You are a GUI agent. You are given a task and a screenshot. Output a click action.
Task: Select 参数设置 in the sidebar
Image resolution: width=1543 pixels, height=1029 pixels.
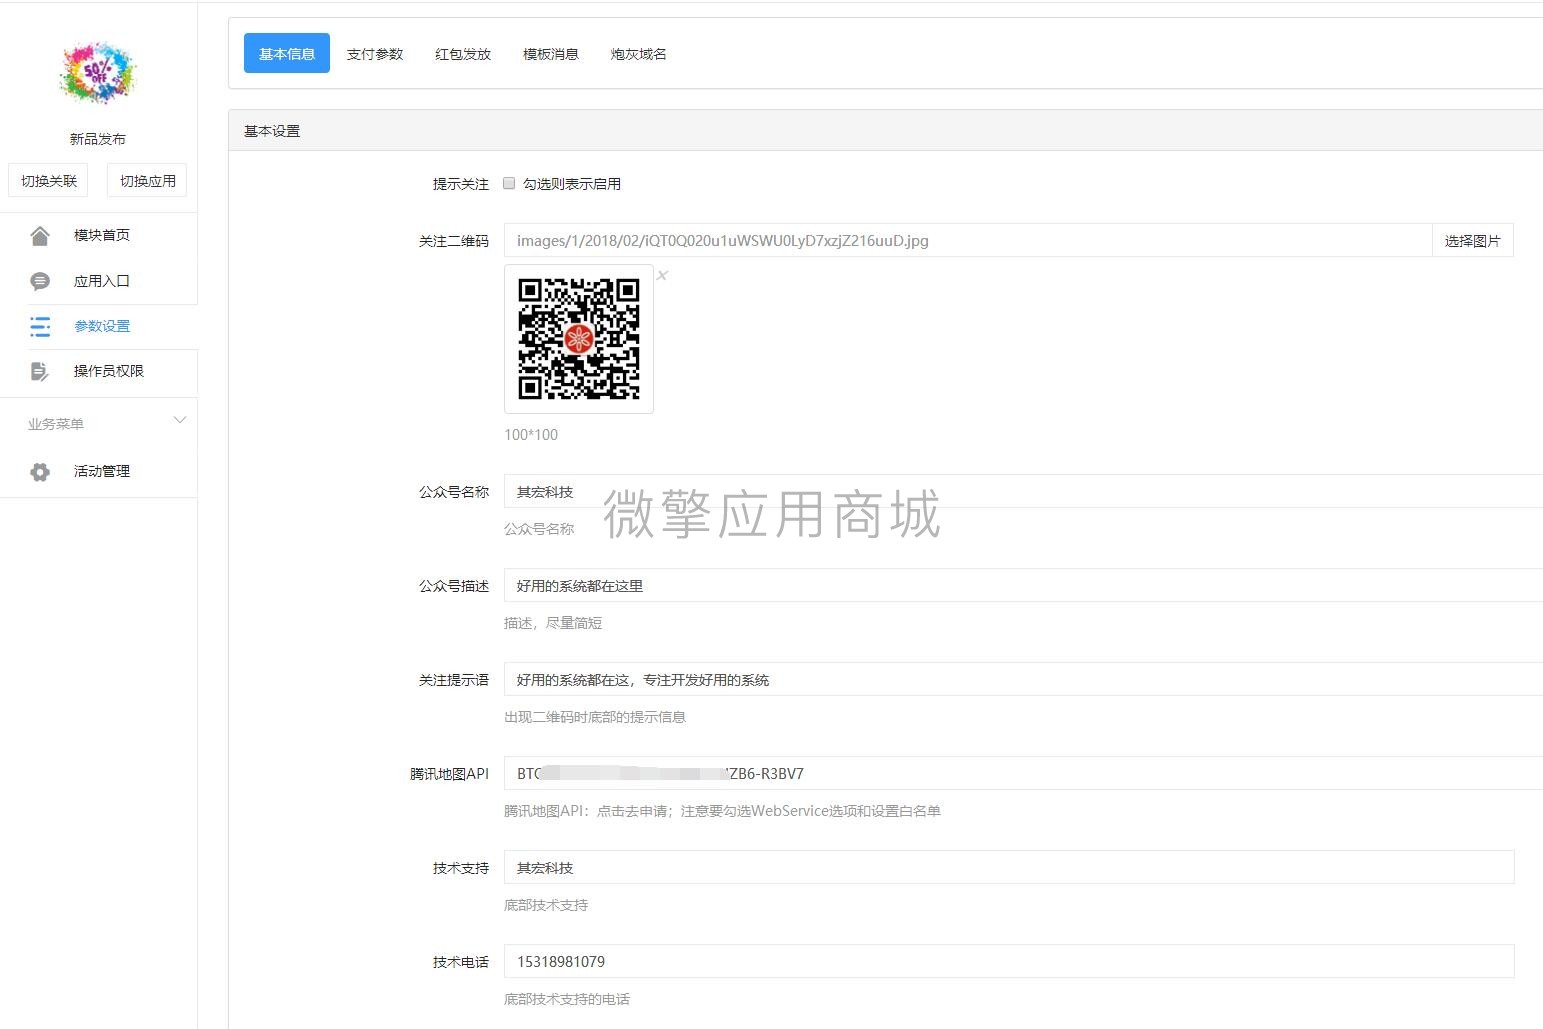point(102,326)
